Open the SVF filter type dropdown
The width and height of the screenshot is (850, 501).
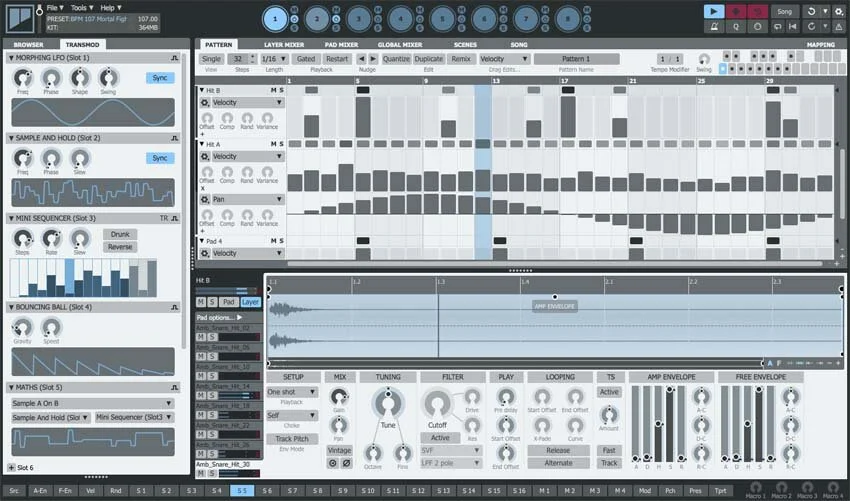451,451
